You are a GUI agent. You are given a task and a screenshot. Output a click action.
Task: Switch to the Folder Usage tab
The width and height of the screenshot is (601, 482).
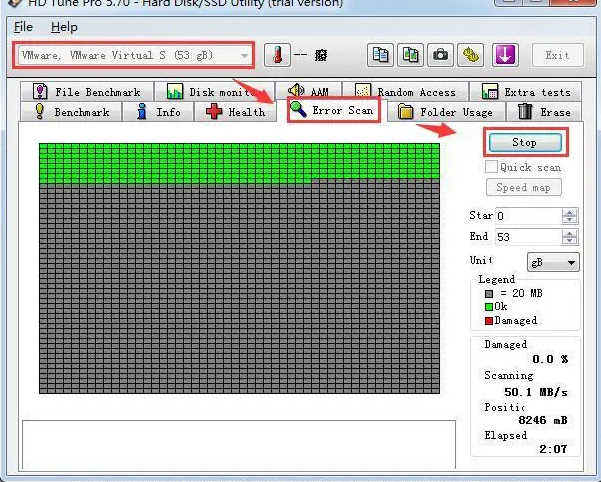[446, 112]
